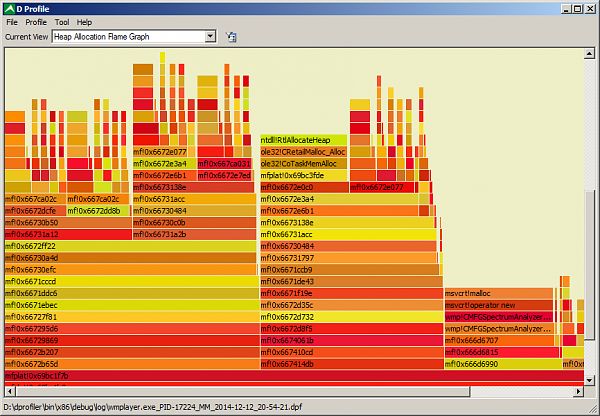Select the mf!0x6672d8f5 frame

tap(352, 329)
